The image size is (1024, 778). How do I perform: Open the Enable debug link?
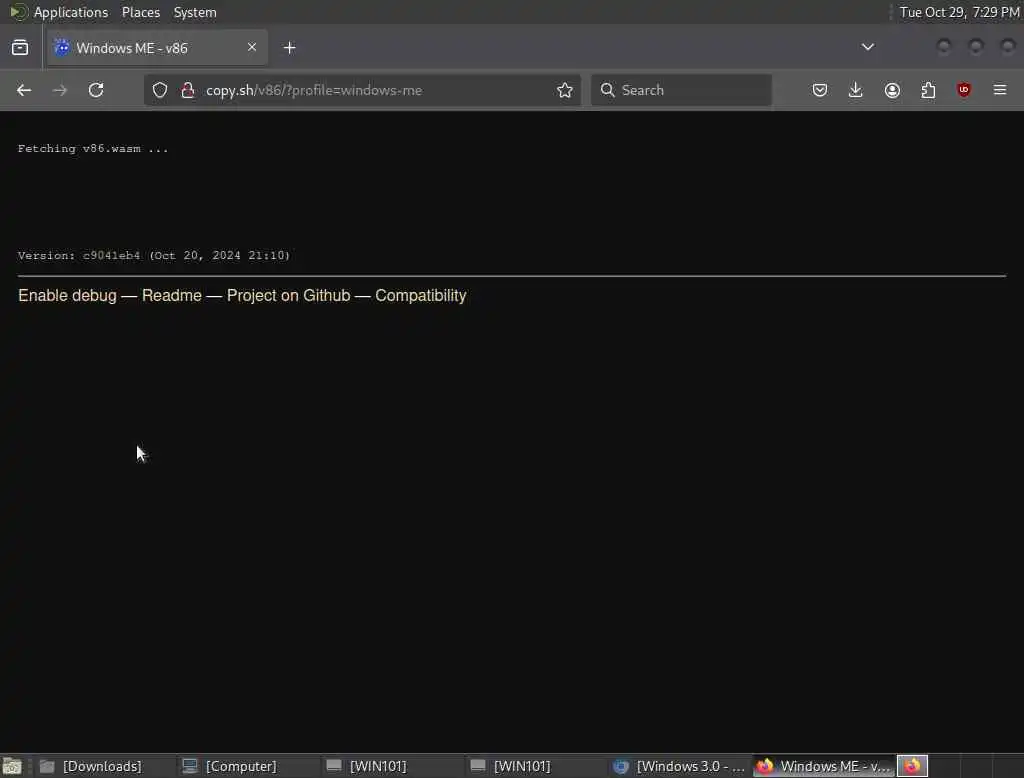pos(67,296)
